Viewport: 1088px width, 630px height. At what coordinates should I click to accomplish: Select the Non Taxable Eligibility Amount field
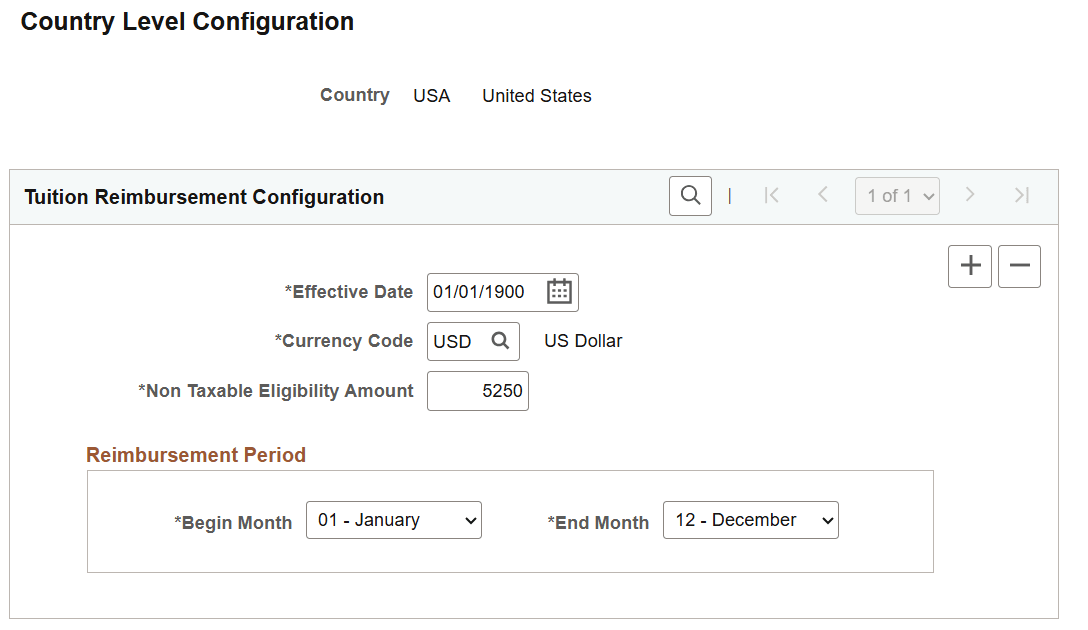pyautogui.click(x=477, y=391)
